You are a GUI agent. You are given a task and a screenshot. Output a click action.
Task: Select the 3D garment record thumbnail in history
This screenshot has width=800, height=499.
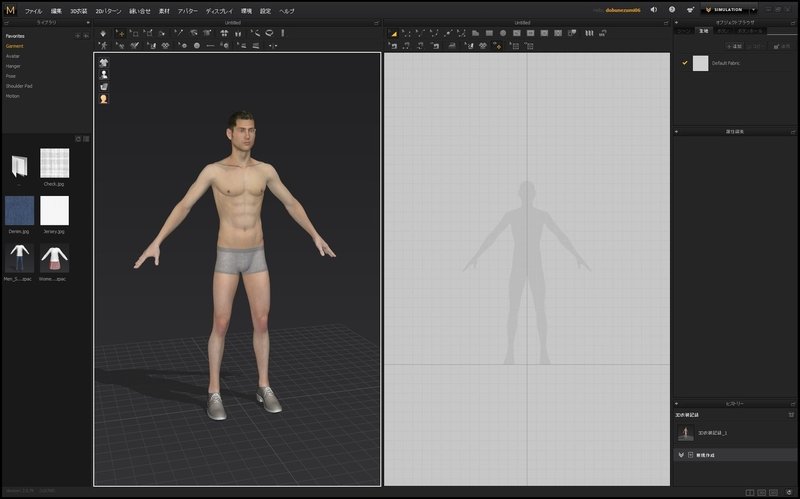coord(685,433)
